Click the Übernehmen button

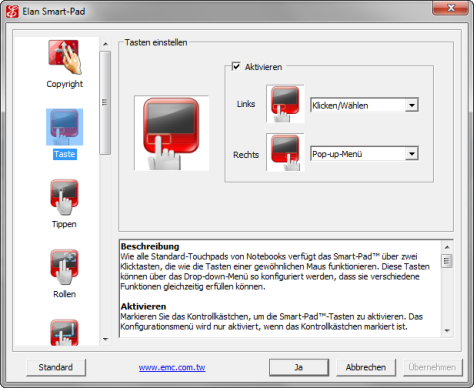(x=432, y=367)
